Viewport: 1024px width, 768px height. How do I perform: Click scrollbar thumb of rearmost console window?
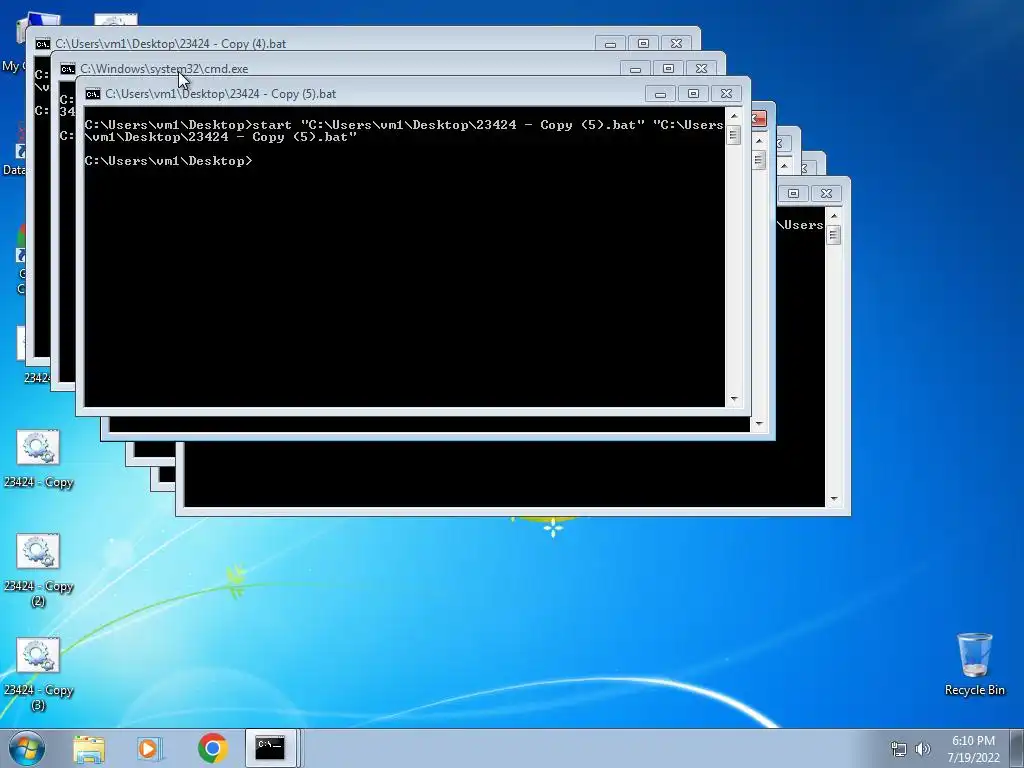coord(834,235)
